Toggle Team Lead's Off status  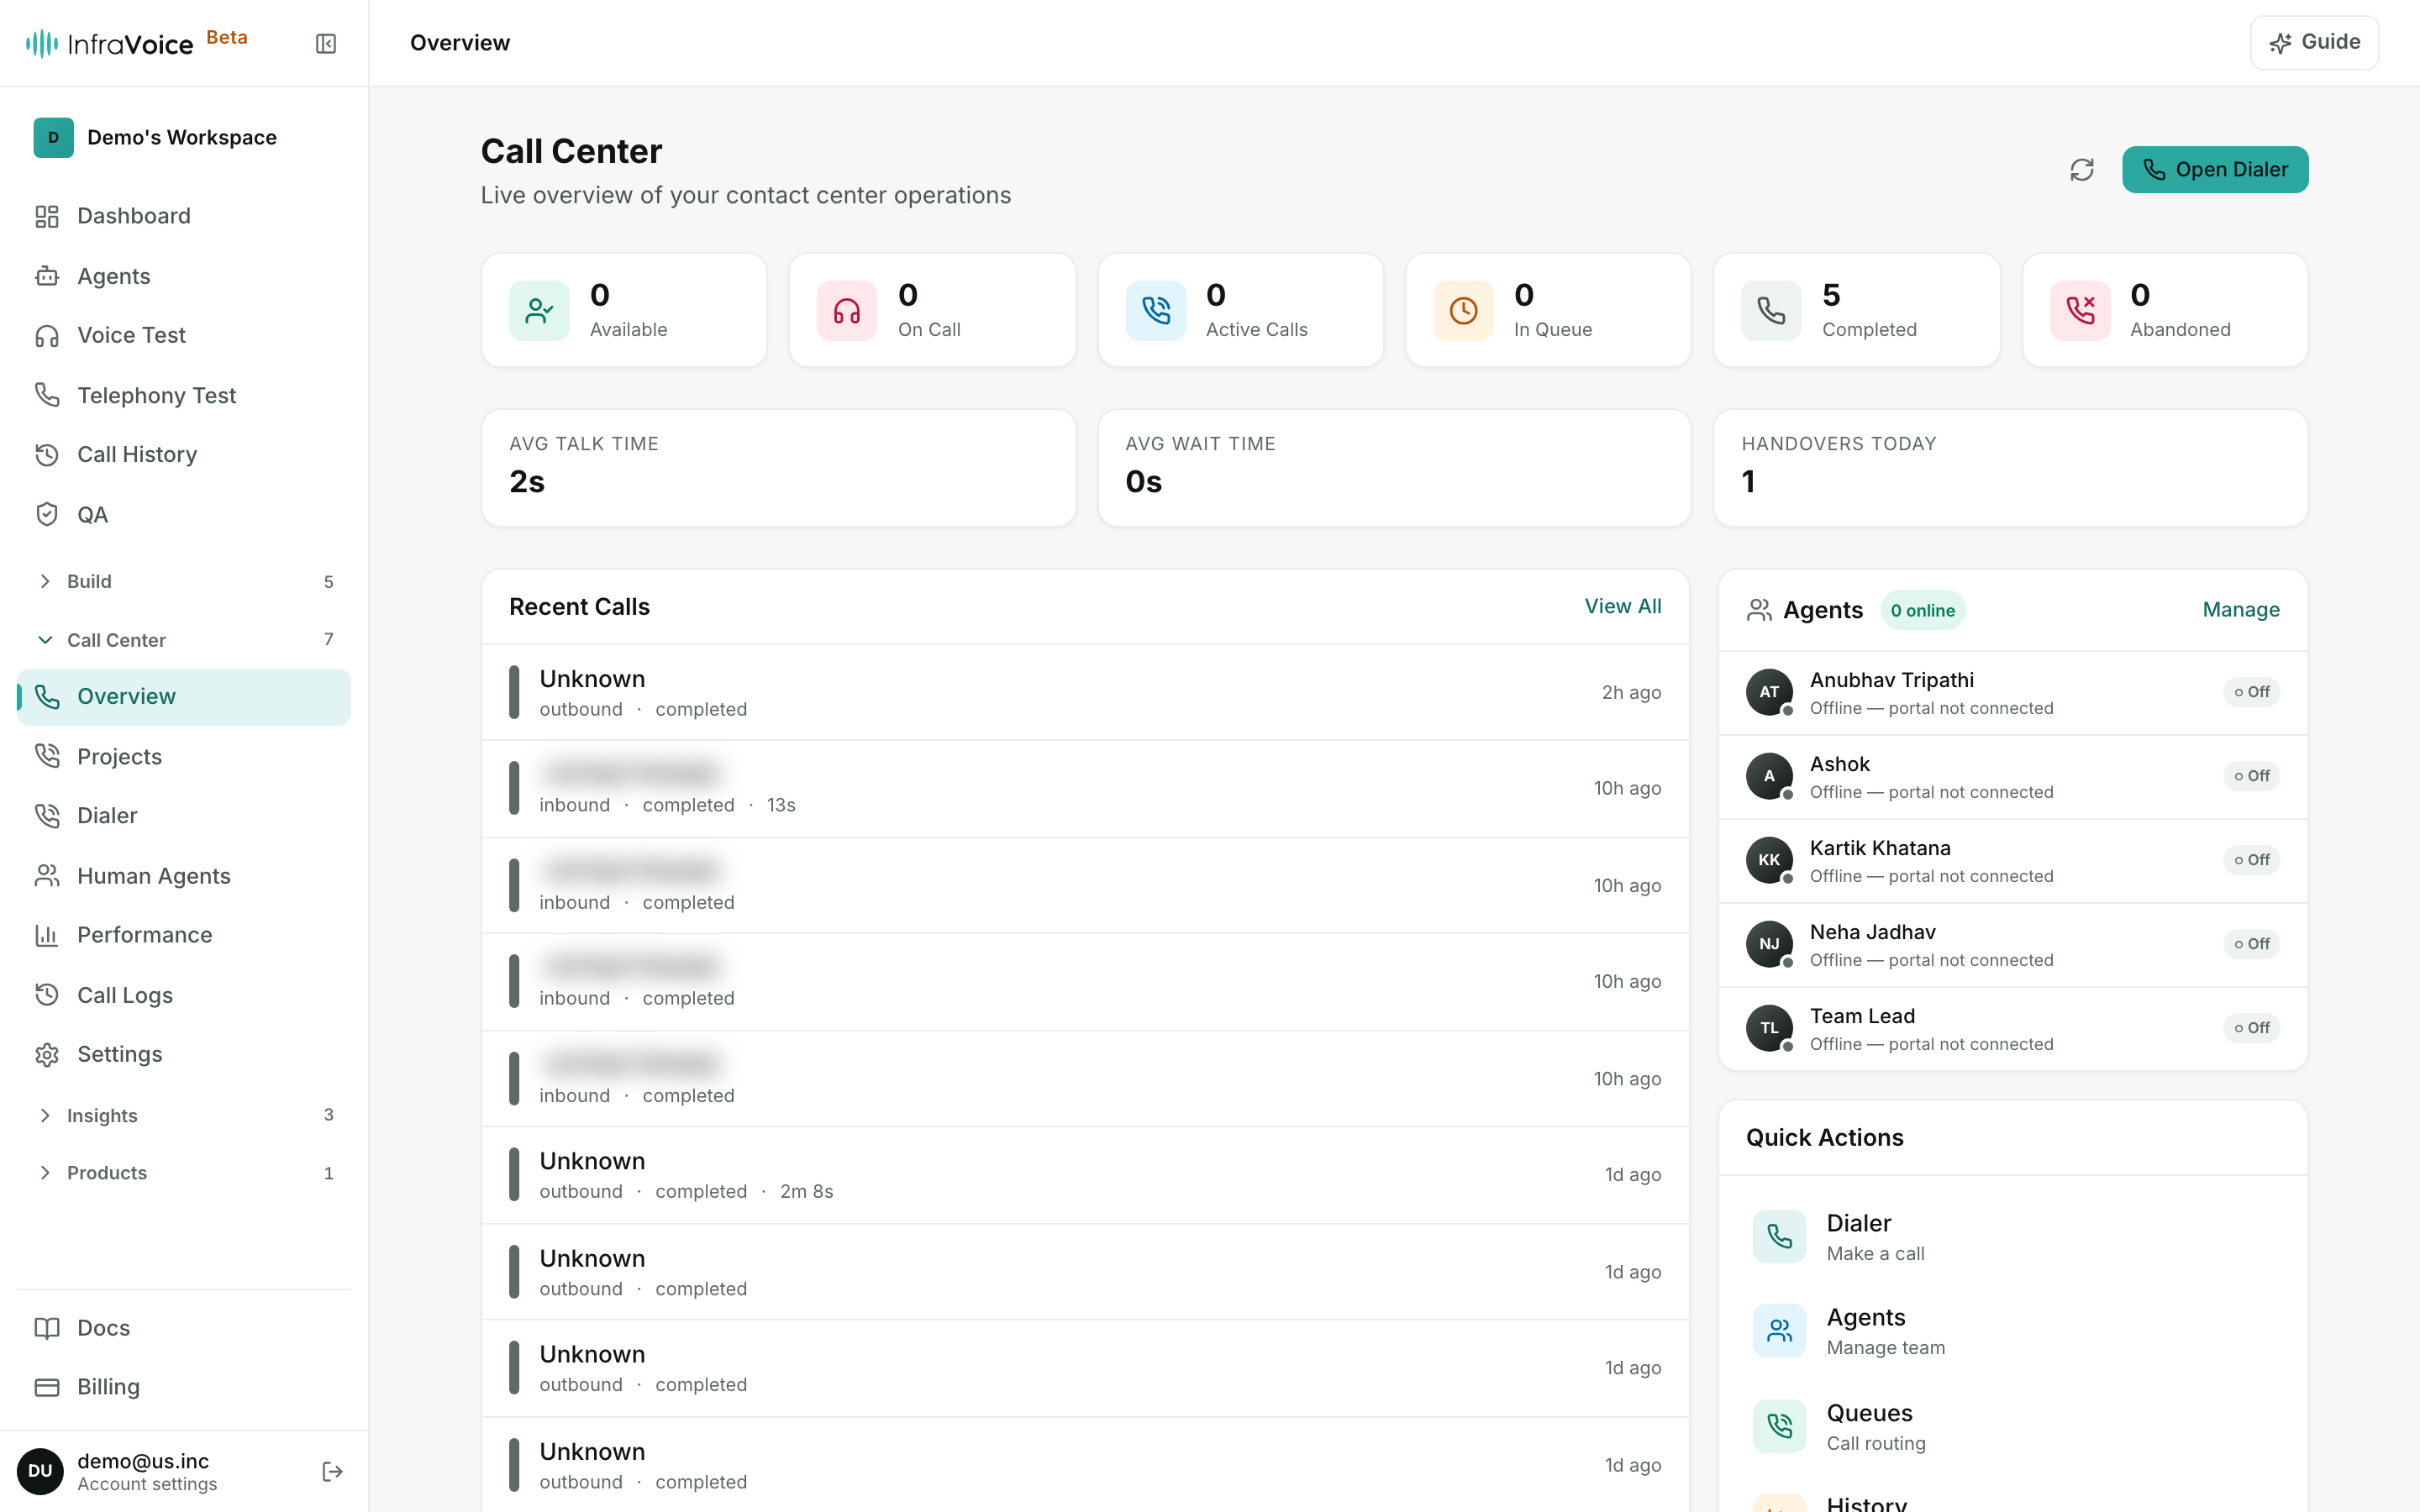(x=2251, y=1028)
